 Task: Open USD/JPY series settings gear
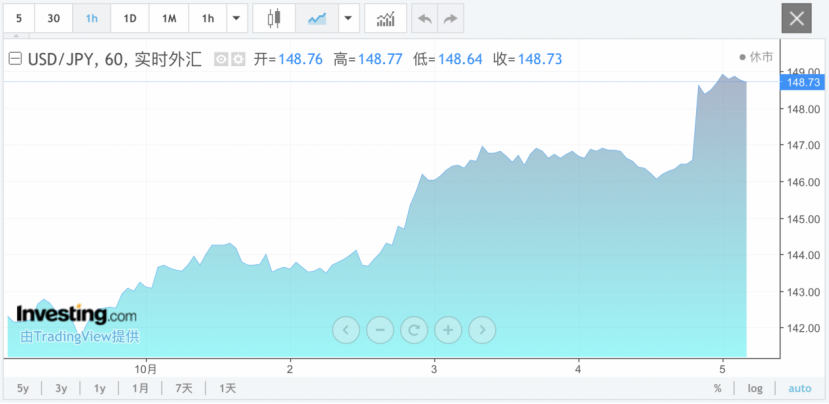238,59
